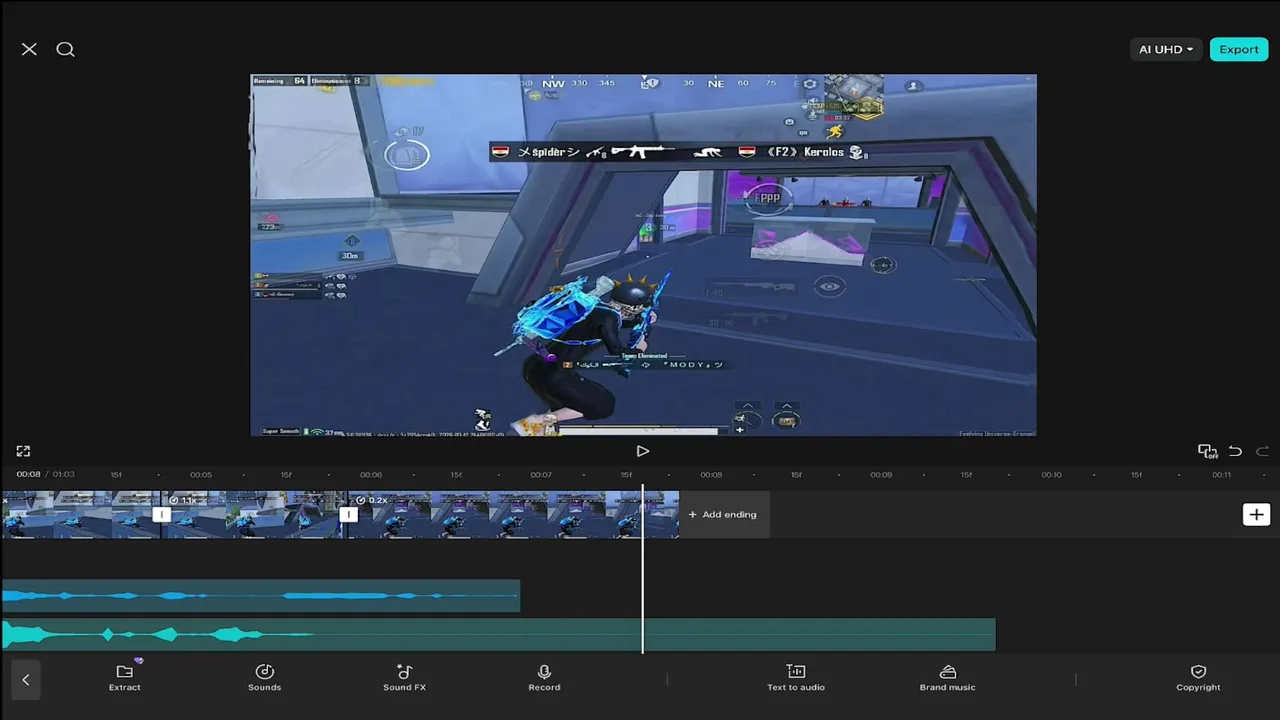This screenshot has width=1280, height=720.
Task: Open the search magnifier icon
Action: [65, 49]
